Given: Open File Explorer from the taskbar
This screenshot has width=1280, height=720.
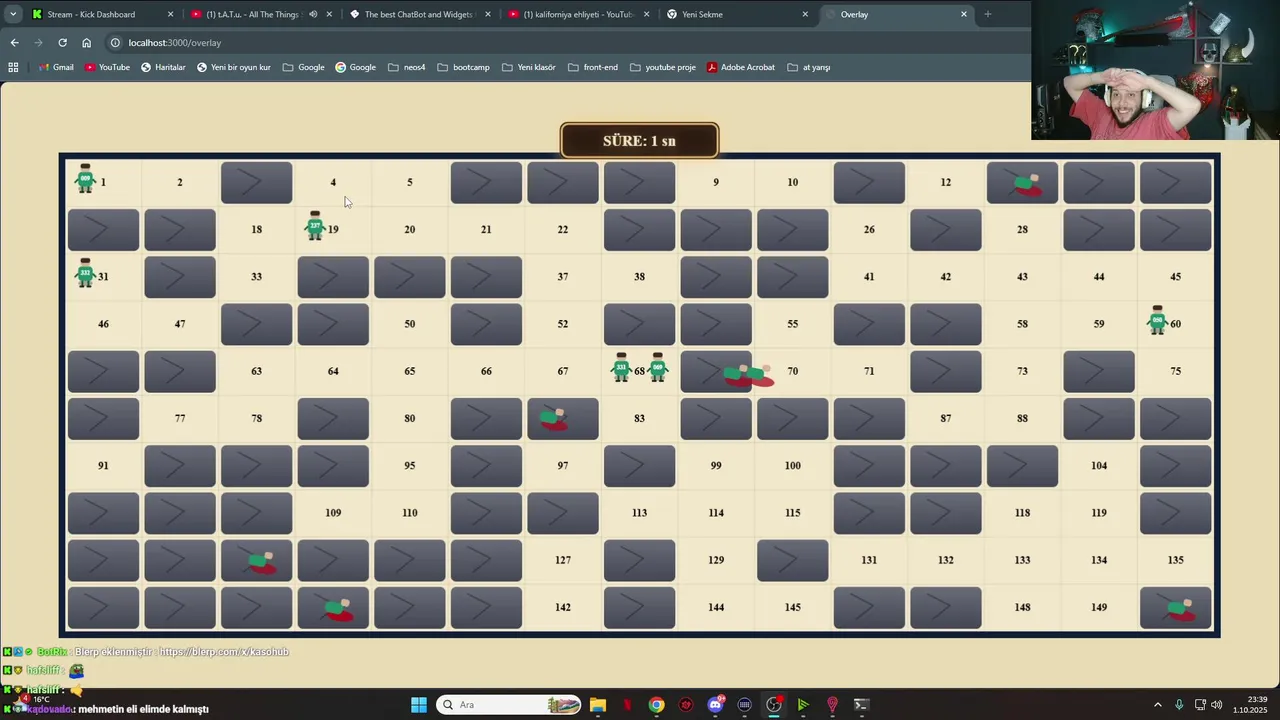Looking at the screenshot, I should pyautogui.click(x=598, y=705).
